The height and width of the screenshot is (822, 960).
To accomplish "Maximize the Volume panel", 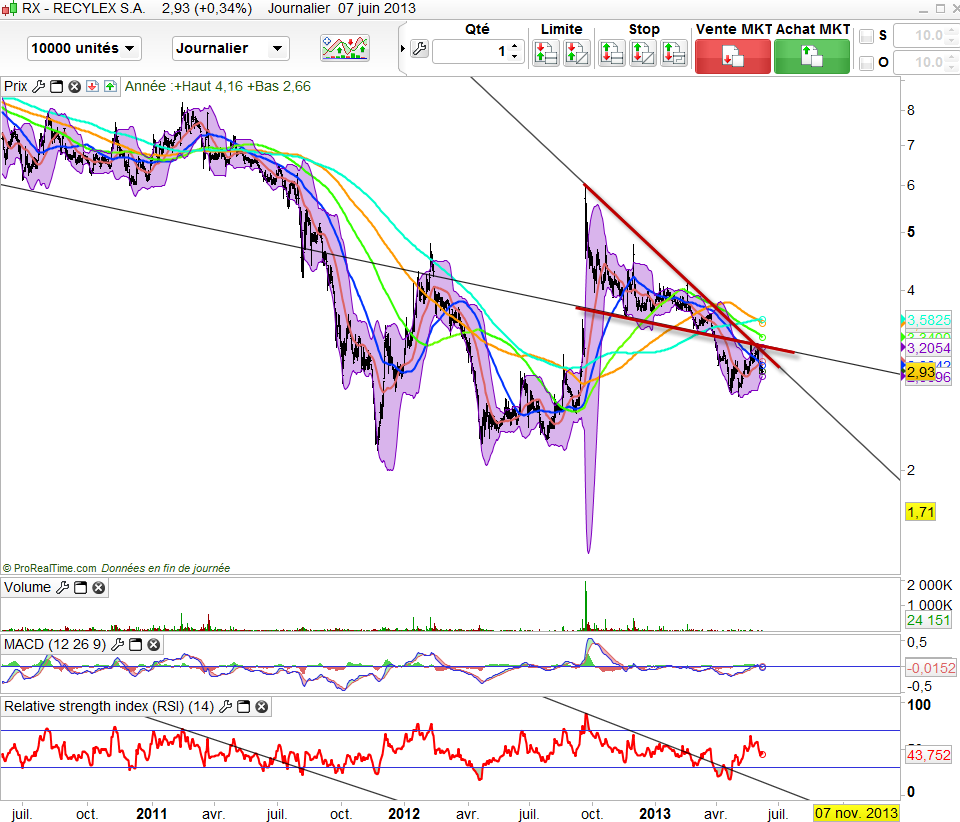I will click(80, 588).
